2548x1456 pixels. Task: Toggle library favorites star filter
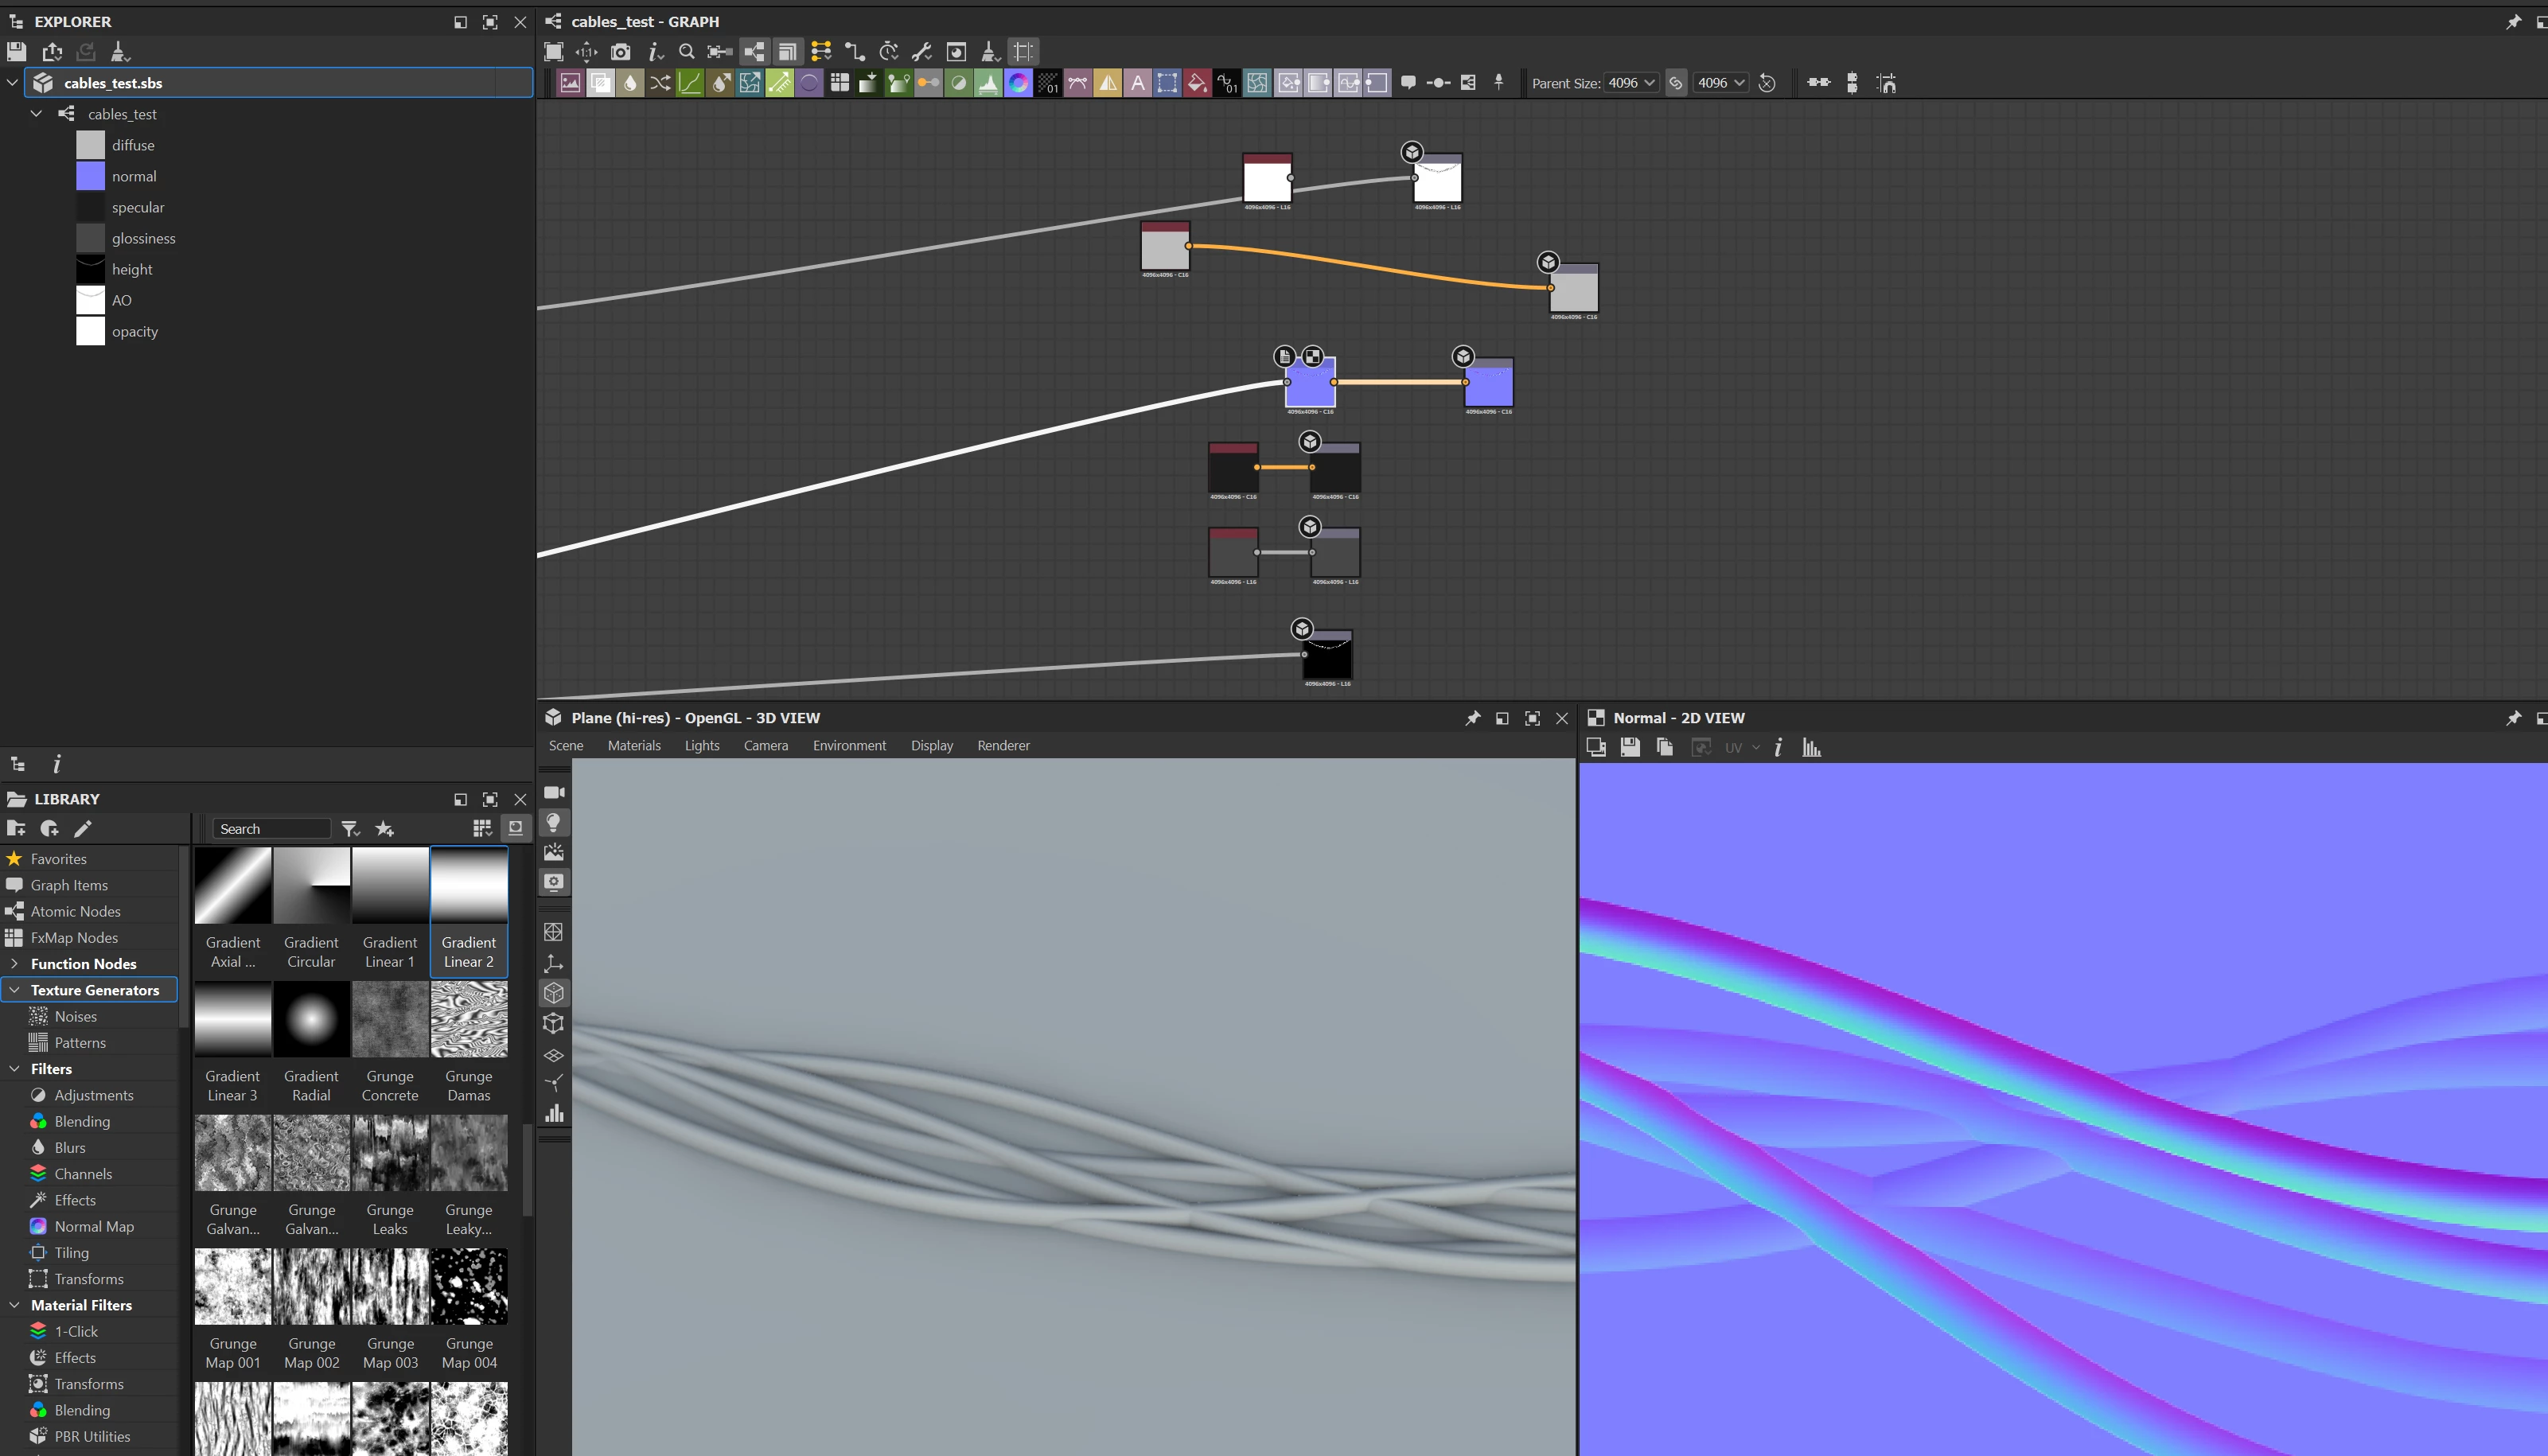pos(384,828)
